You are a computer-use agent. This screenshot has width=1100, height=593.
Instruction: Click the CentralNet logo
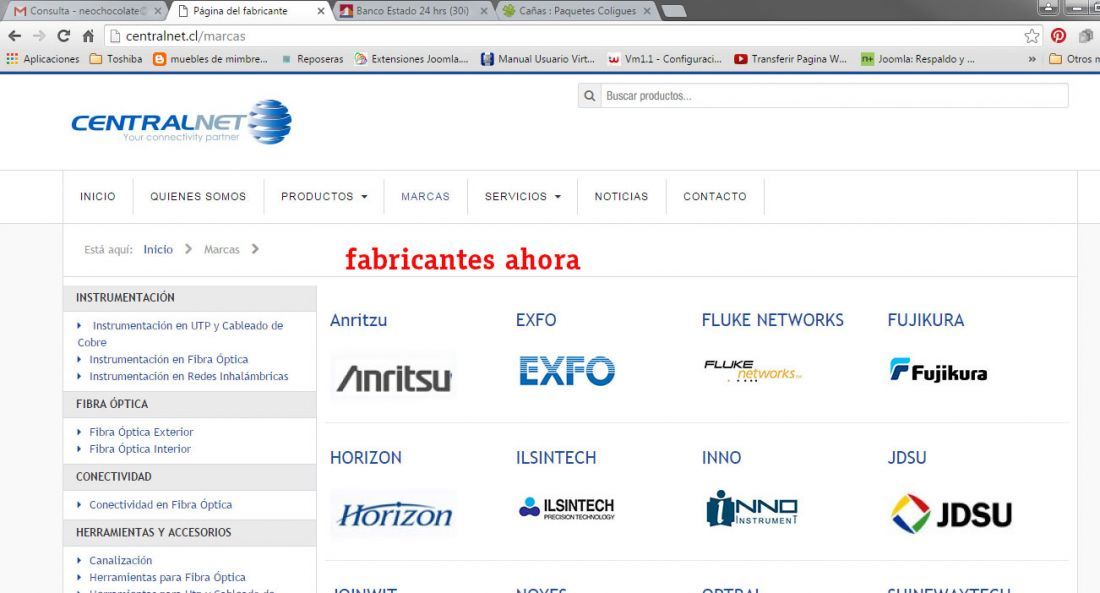[x=181, y=123]
